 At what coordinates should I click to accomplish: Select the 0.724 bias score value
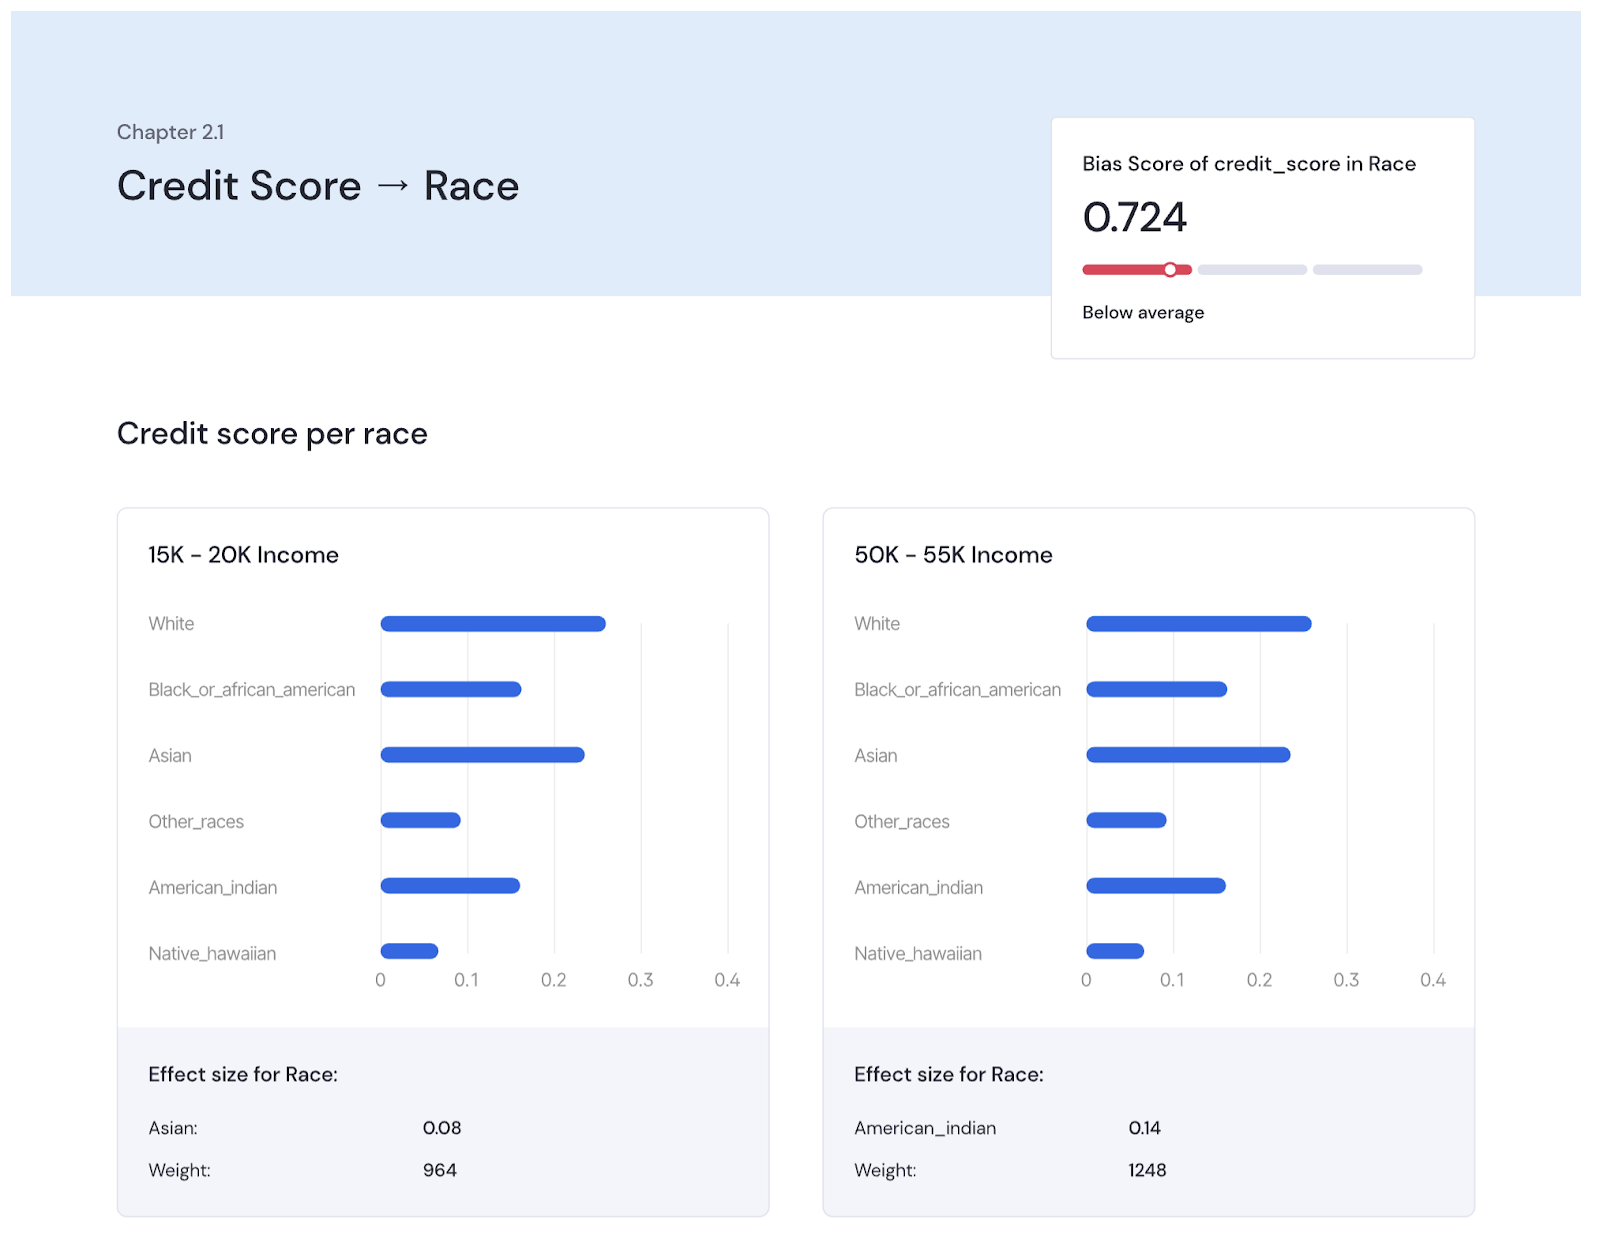coord(1134,217)
